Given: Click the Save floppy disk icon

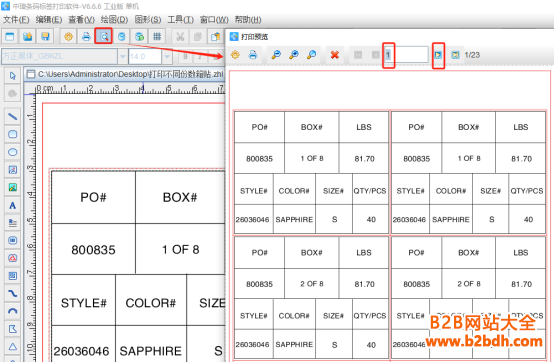Looking at the screenshot, I should [45, 36].
